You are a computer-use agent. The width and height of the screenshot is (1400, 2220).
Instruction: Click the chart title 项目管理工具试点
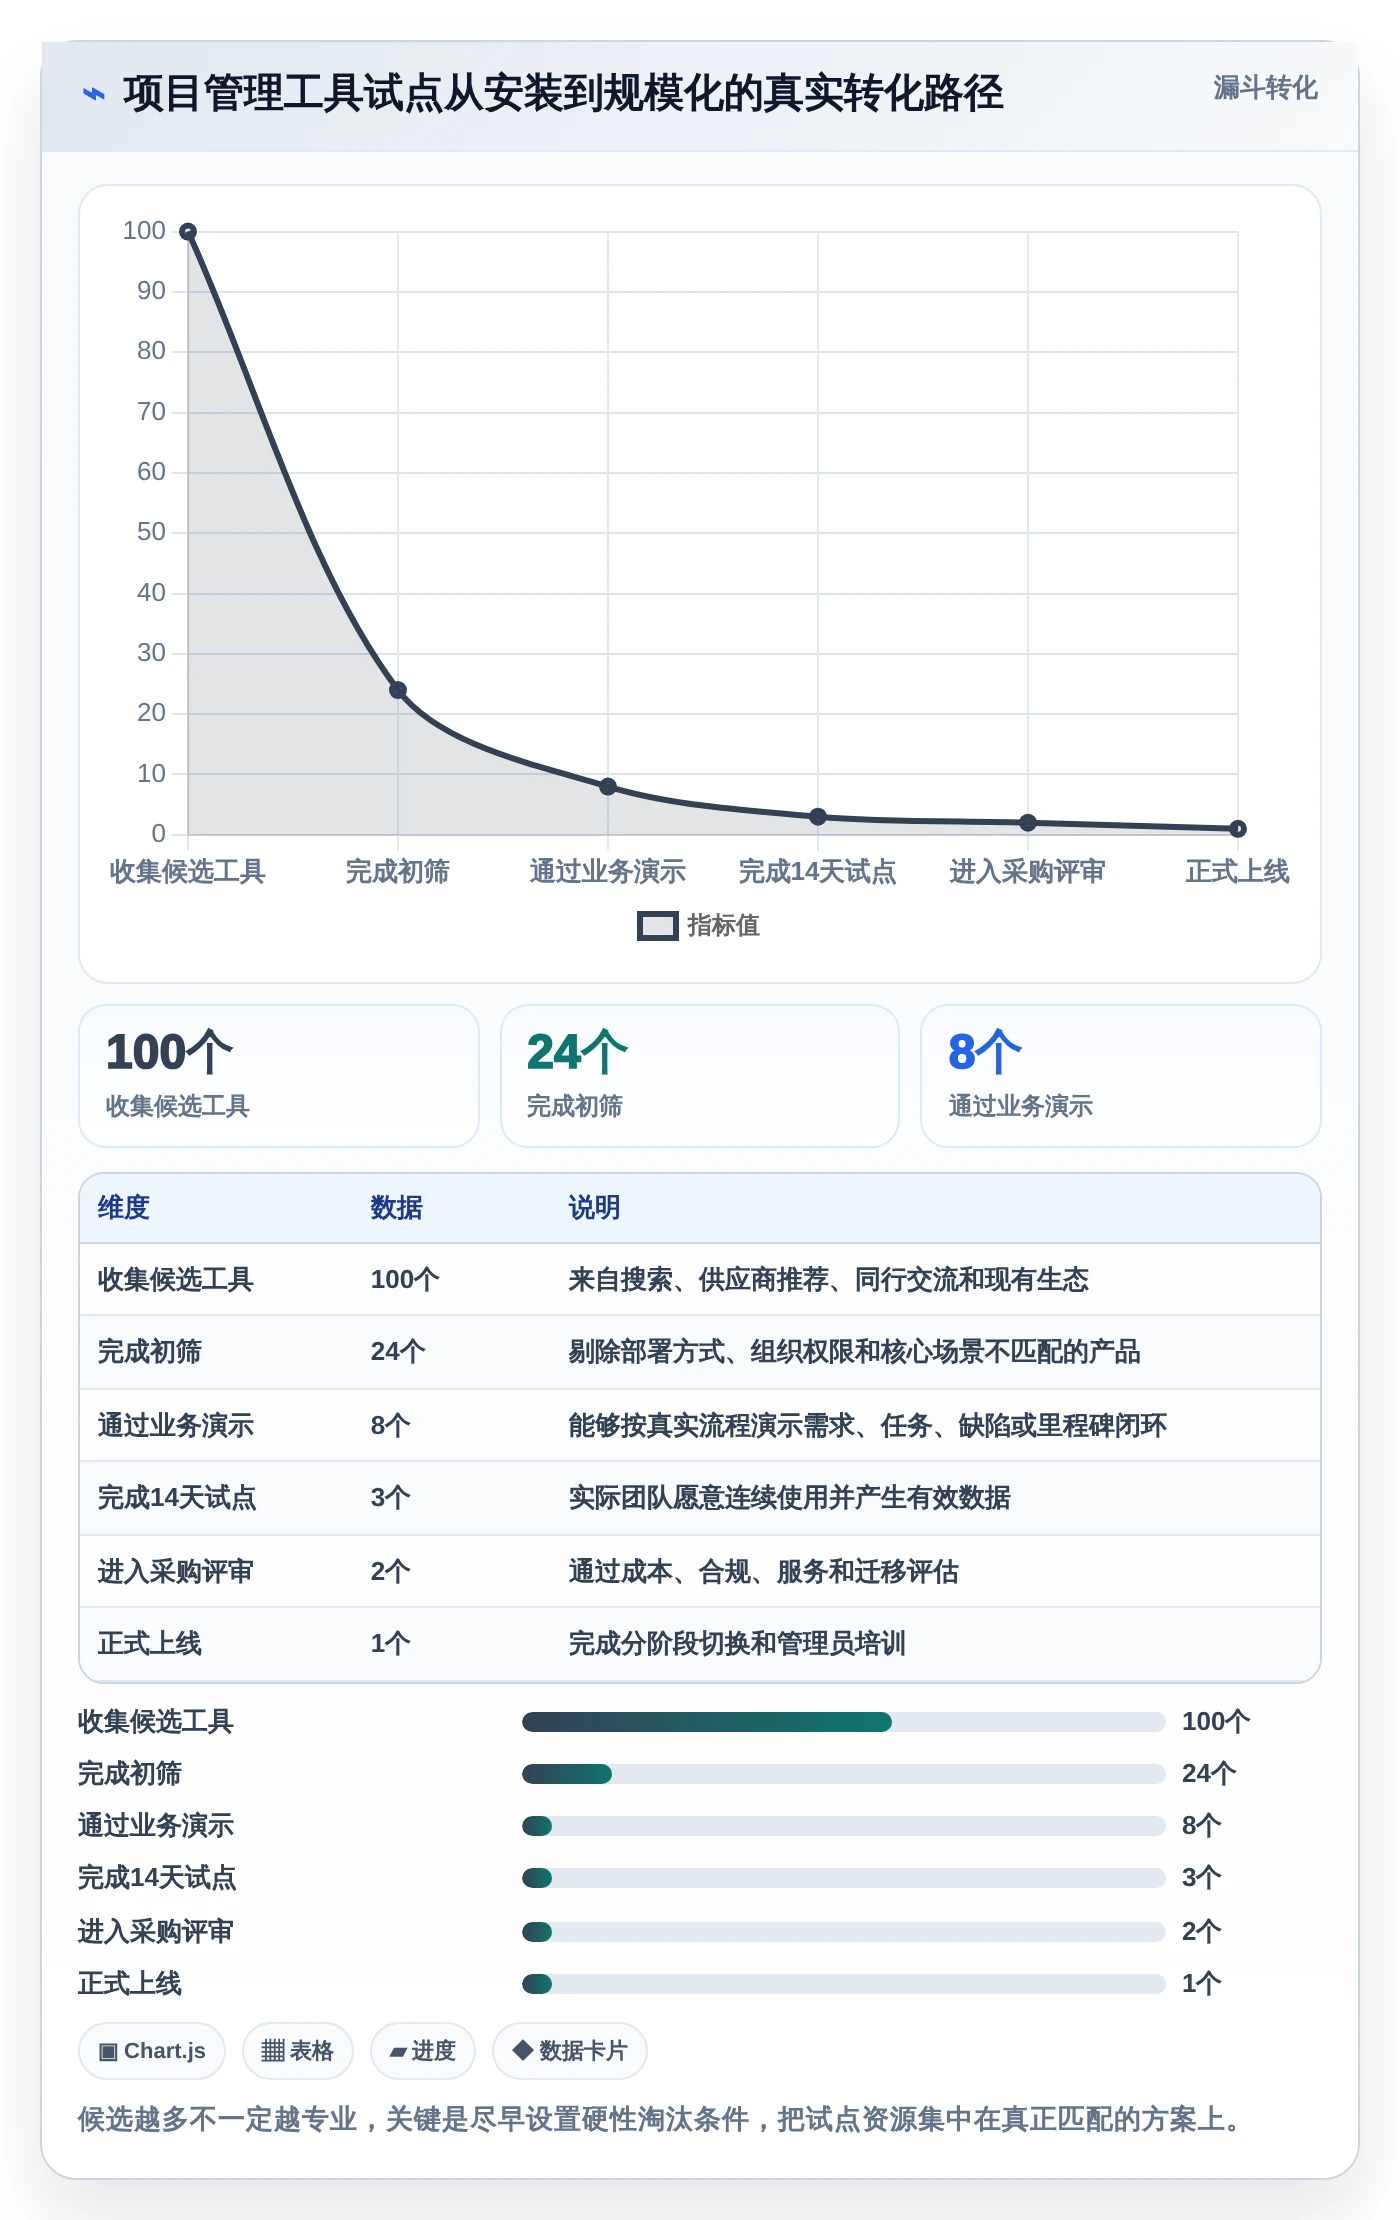click(563, 94)
